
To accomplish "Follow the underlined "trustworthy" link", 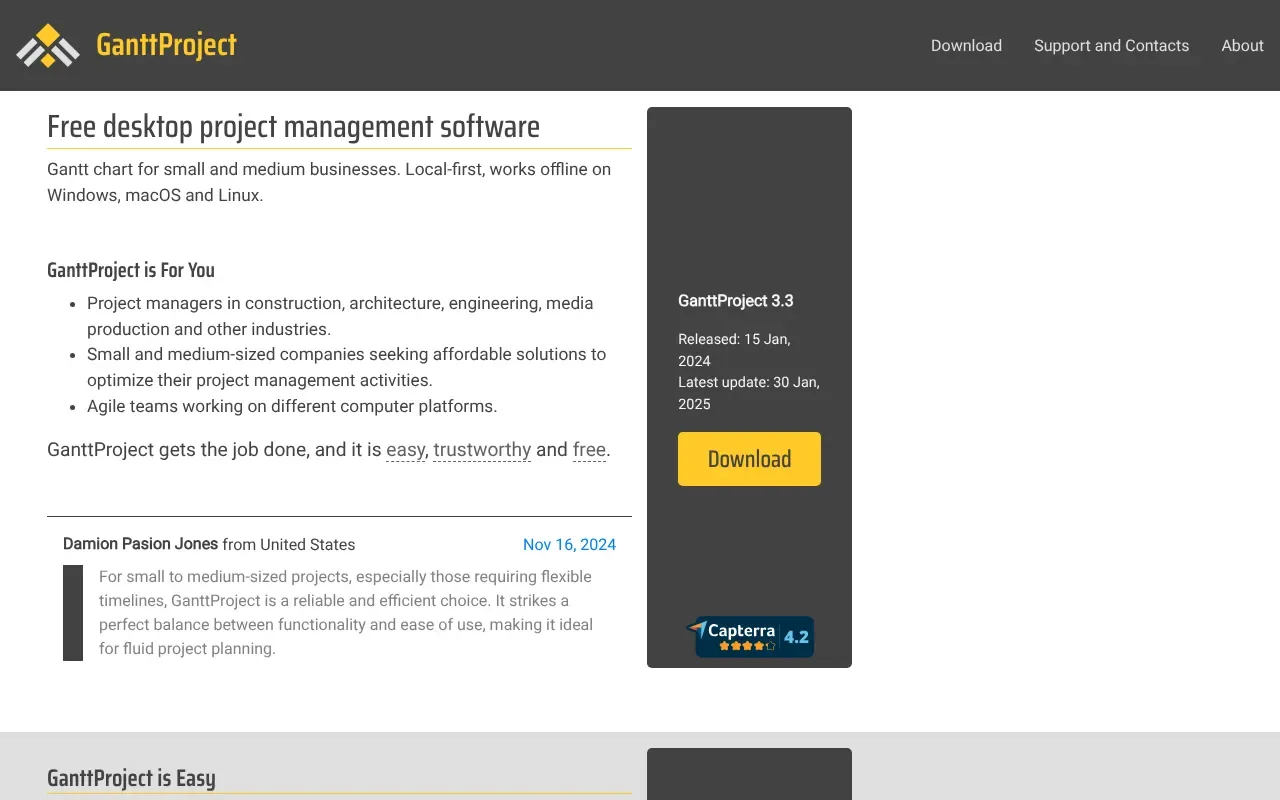I will coord(482,450).
